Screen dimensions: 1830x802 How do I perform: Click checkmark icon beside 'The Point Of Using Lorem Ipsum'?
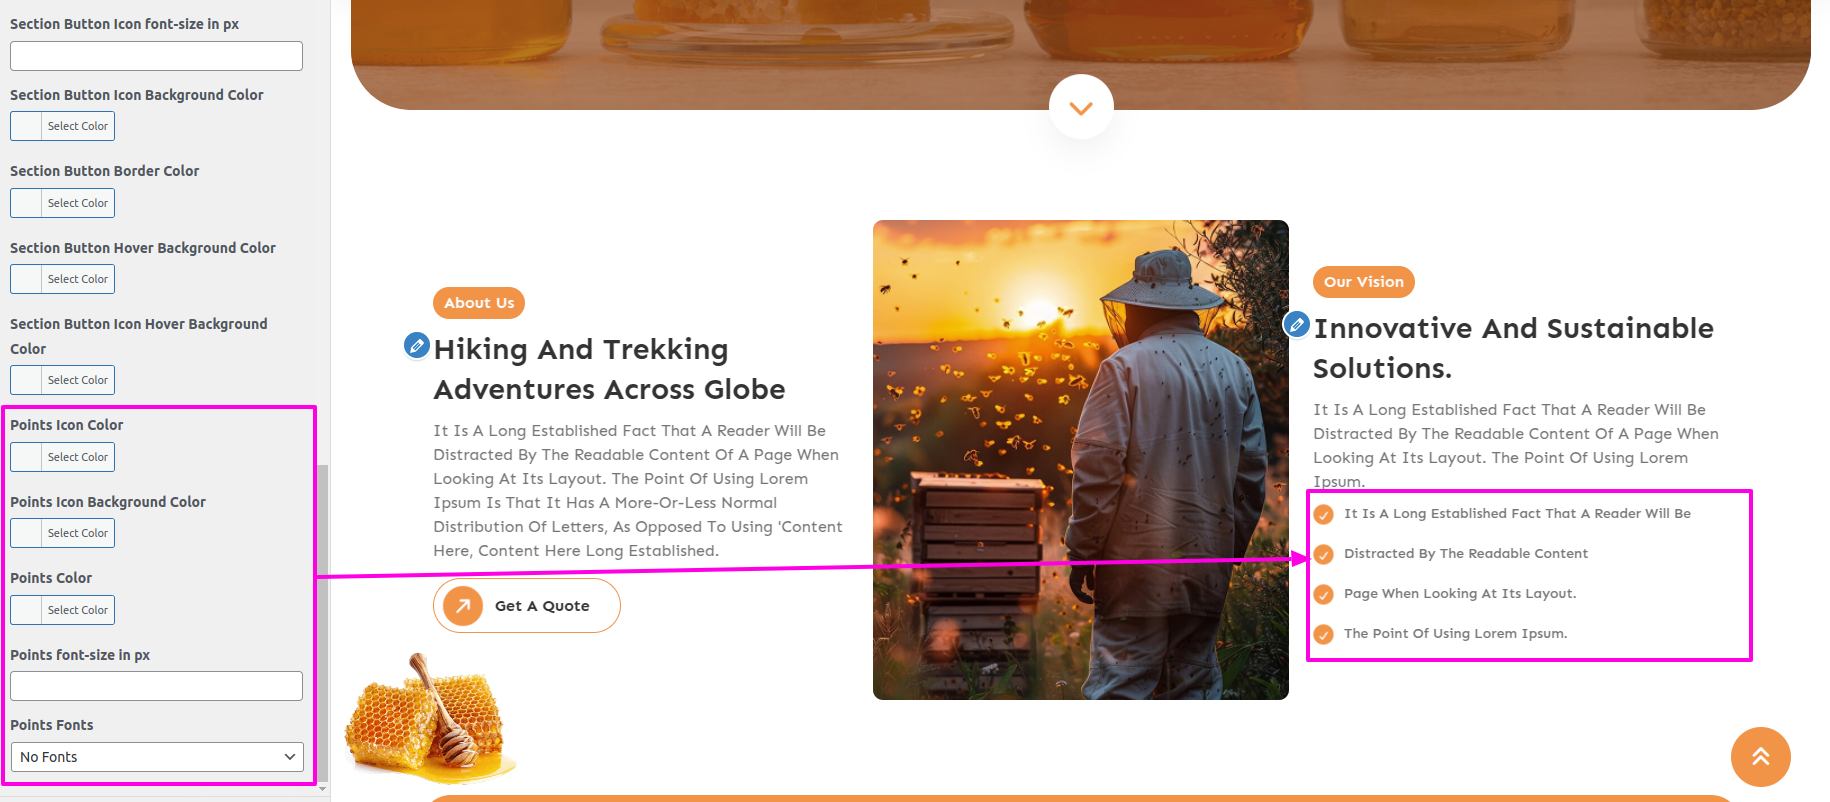tap(1323, 634)
